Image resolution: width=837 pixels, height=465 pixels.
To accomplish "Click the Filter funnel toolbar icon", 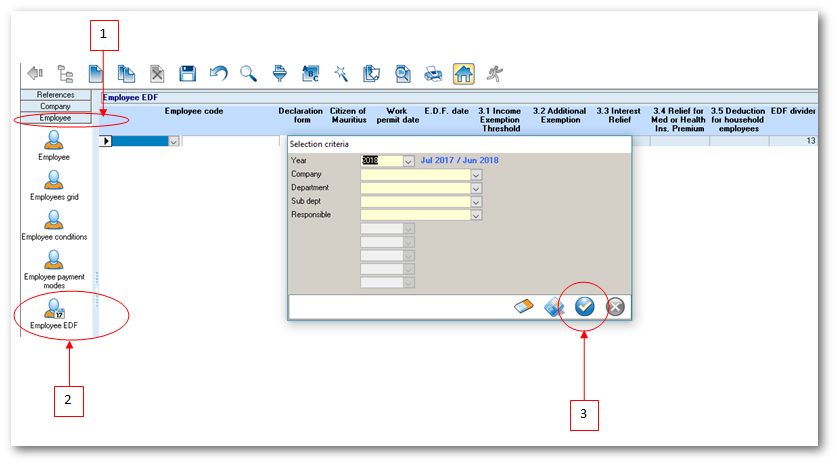I will click(281, 73).
